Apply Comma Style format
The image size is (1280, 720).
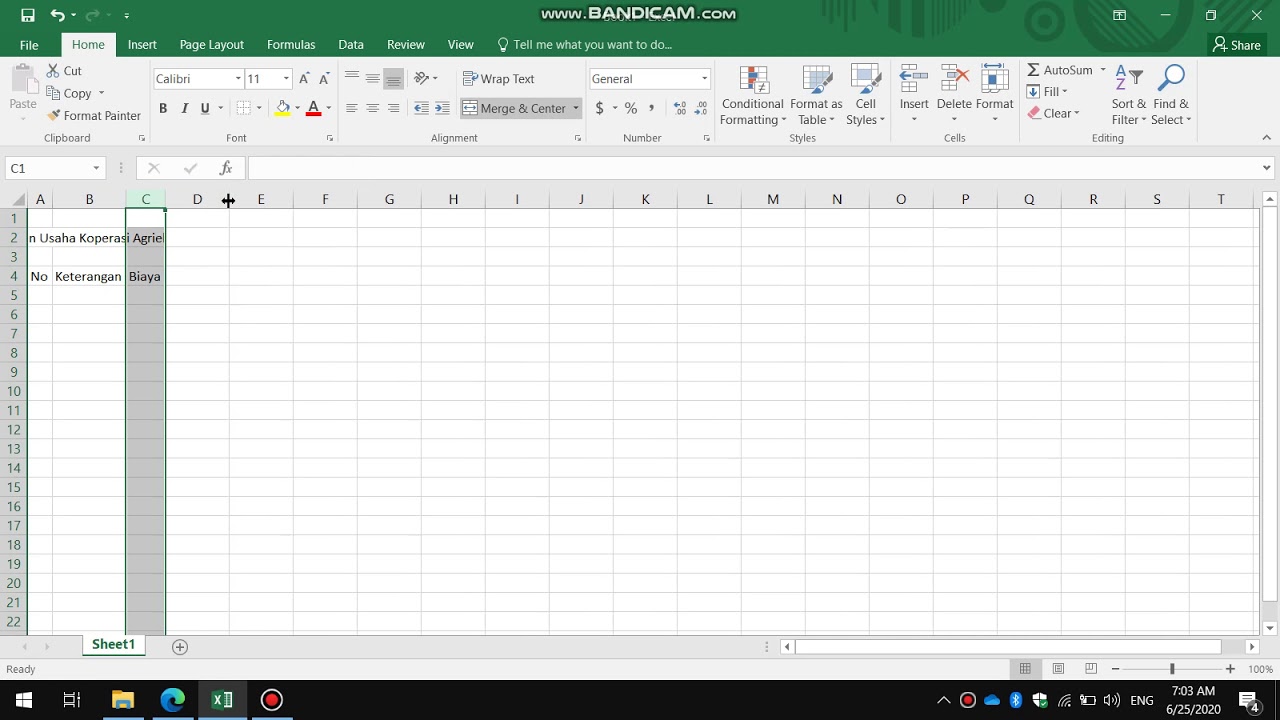[652, 108]
